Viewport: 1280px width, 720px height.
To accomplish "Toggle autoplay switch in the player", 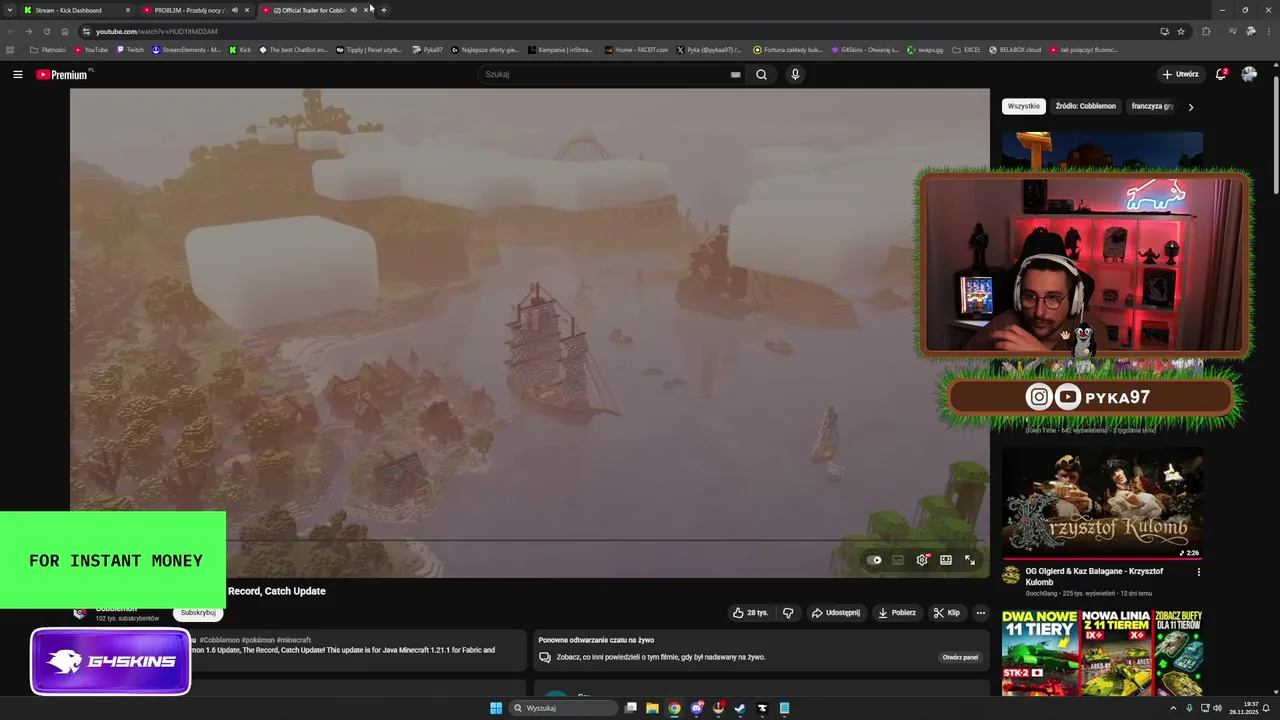I will click(x=874, y=560).
